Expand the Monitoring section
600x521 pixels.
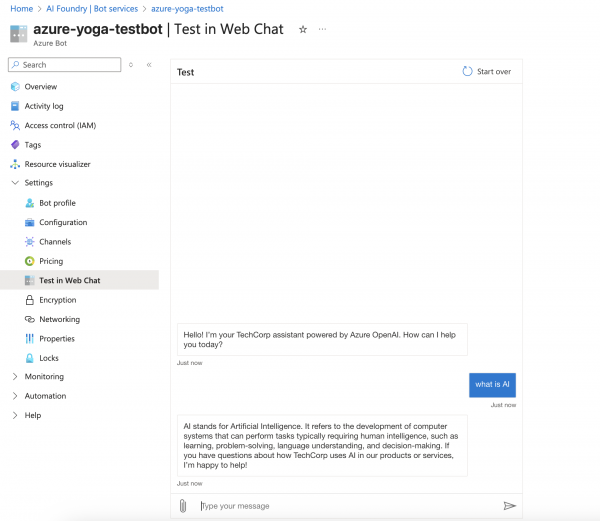[x=15, y=377]
